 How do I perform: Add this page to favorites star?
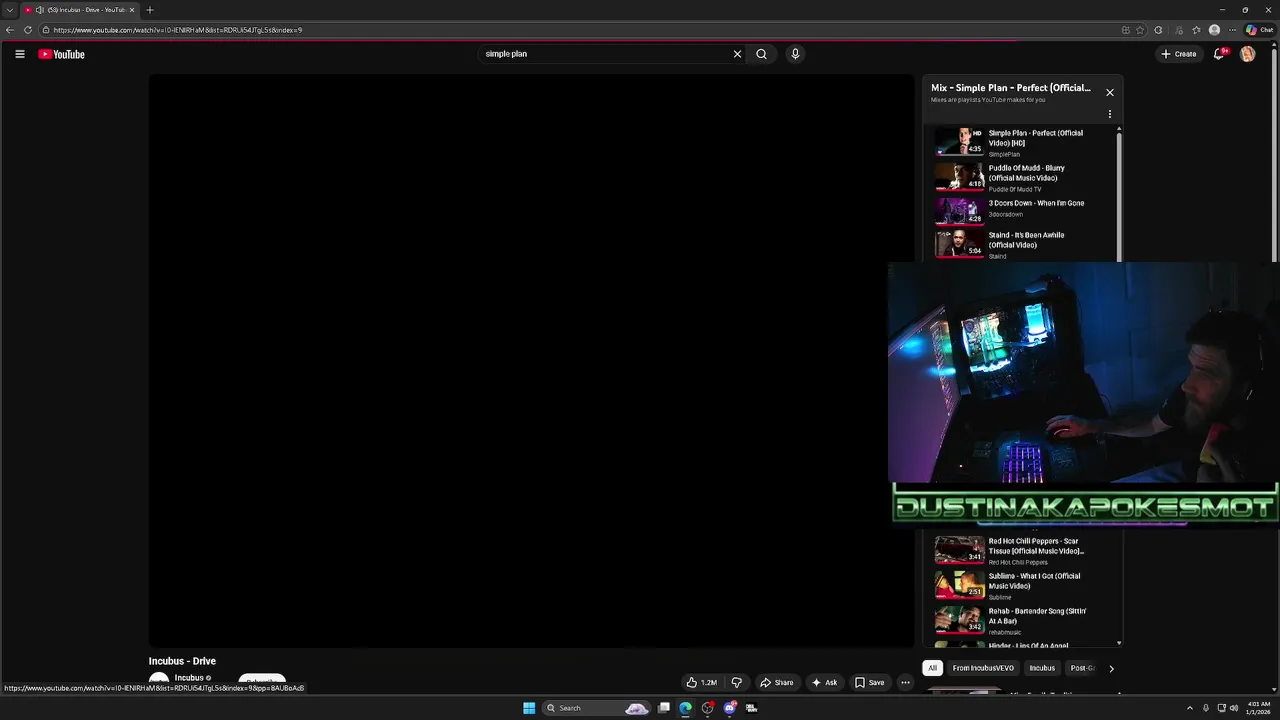pyautogui.click(x=1140, y=30)
